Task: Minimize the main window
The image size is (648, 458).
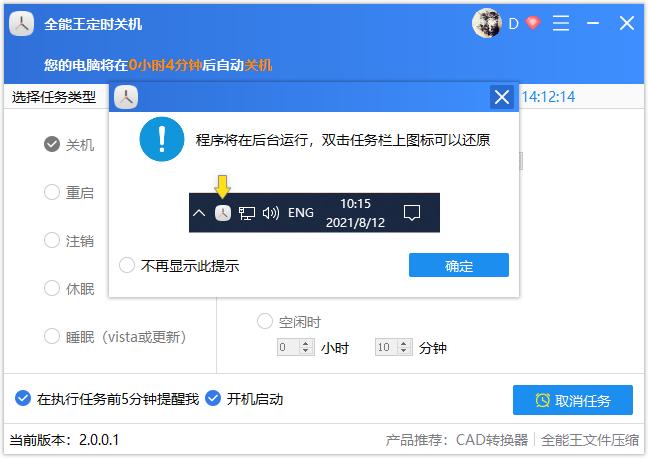Action: pos(593,23)
